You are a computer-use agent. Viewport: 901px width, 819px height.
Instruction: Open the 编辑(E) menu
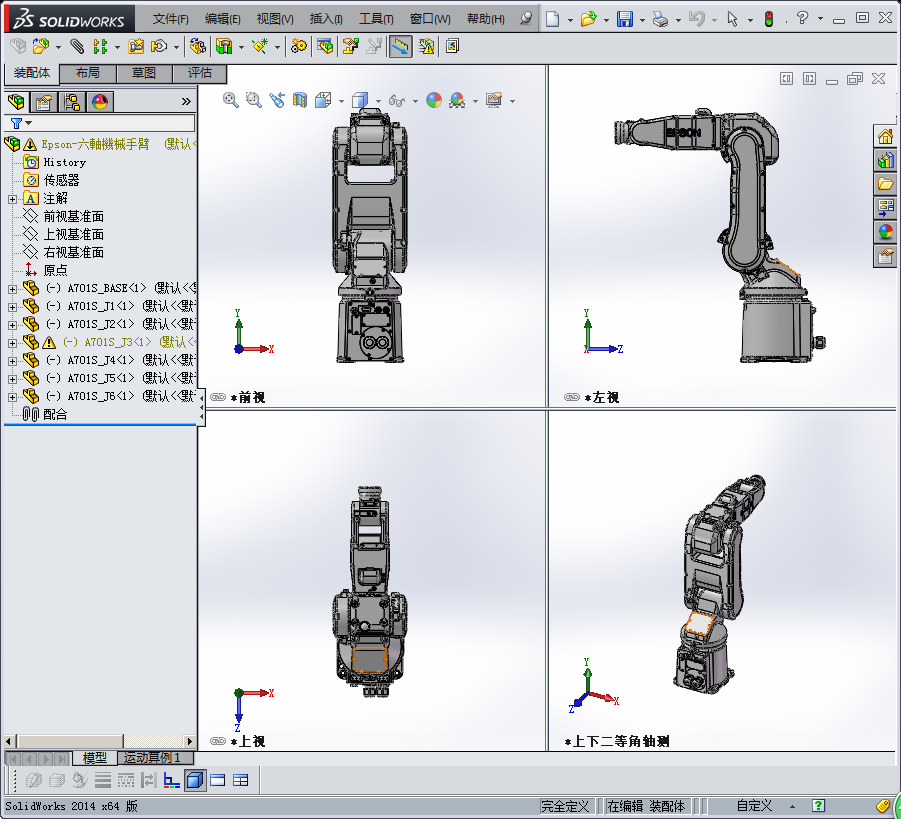222,19
